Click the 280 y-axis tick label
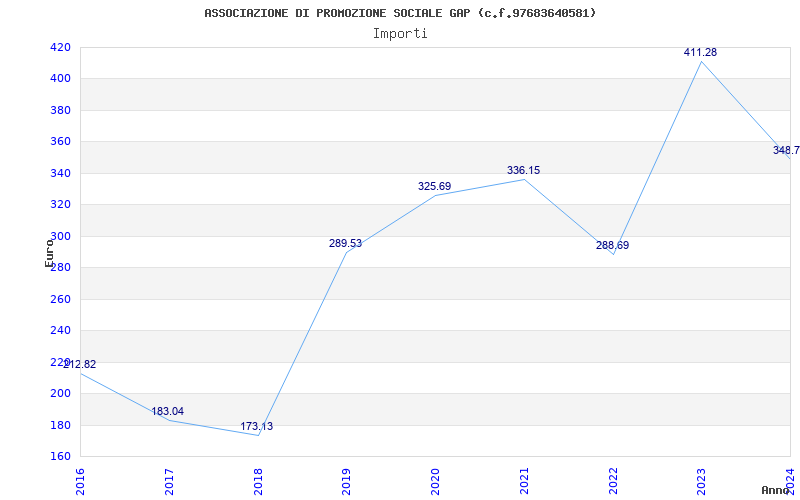The height and width of the screenshot is (500, 800). coord(60,268)
